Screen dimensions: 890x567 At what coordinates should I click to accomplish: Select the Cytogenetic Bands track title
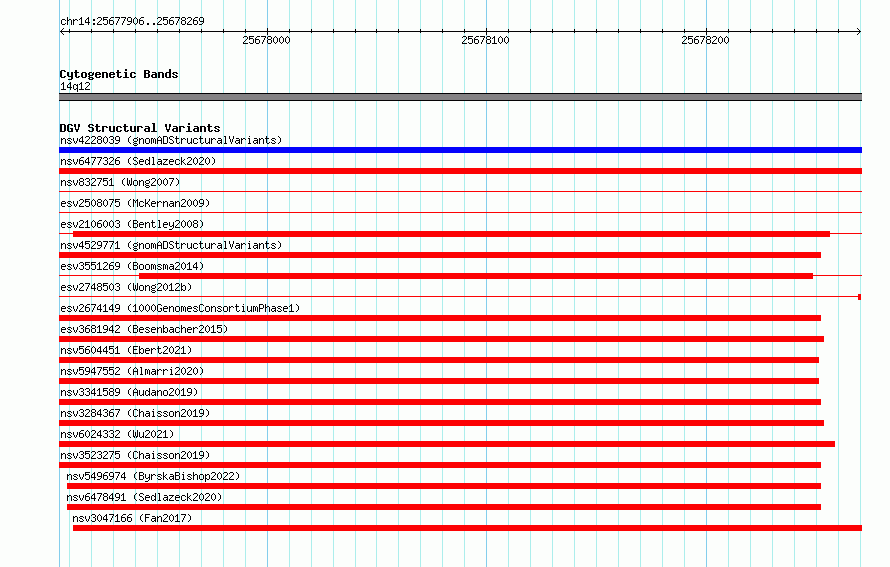tap(119, 74)
